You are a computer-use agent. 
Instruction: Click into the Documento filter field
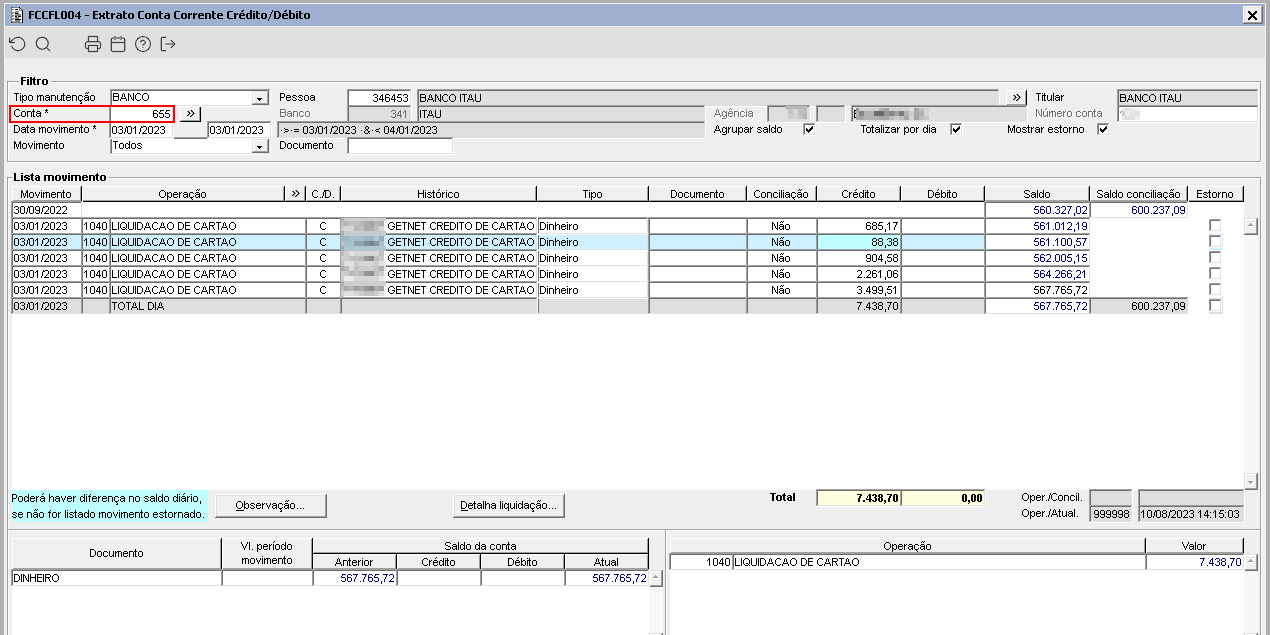point(400,146)
